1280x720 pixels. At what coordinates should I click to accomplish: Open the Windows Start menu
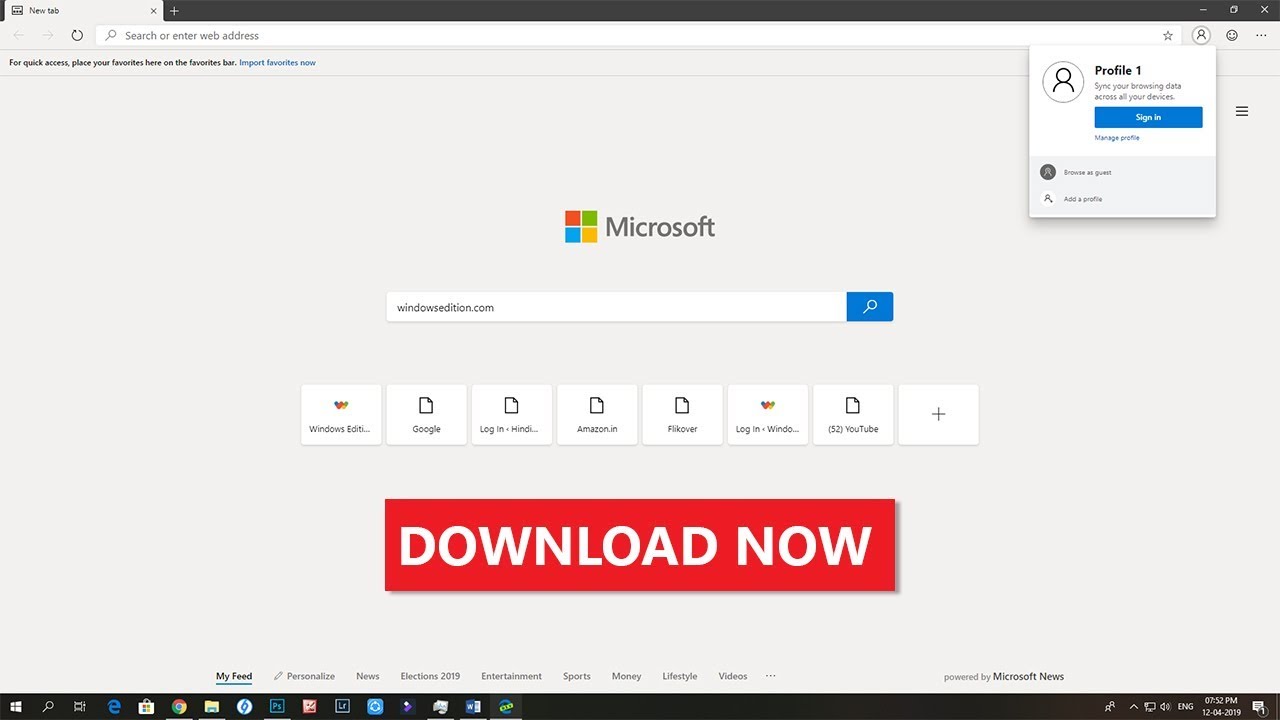[x=16, y=707]
